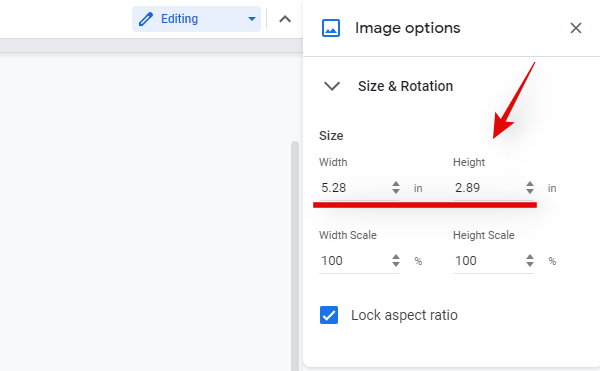This screenshot has width=600, height=371.
Task: Decrease Height with the down stepper arrow
Action: [530, 192]
